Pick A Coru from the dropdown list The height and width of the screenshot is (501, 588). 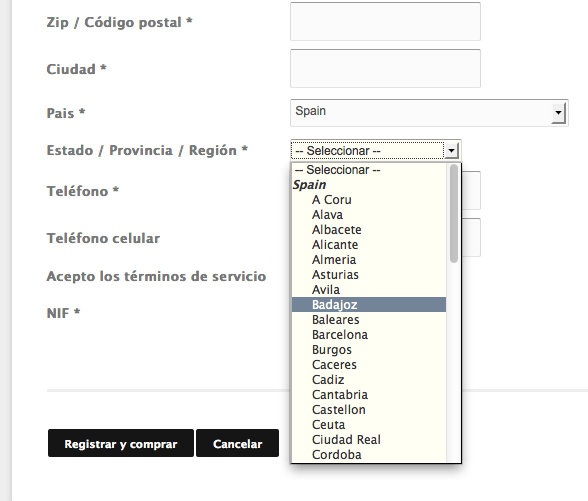tap(369, 200)
